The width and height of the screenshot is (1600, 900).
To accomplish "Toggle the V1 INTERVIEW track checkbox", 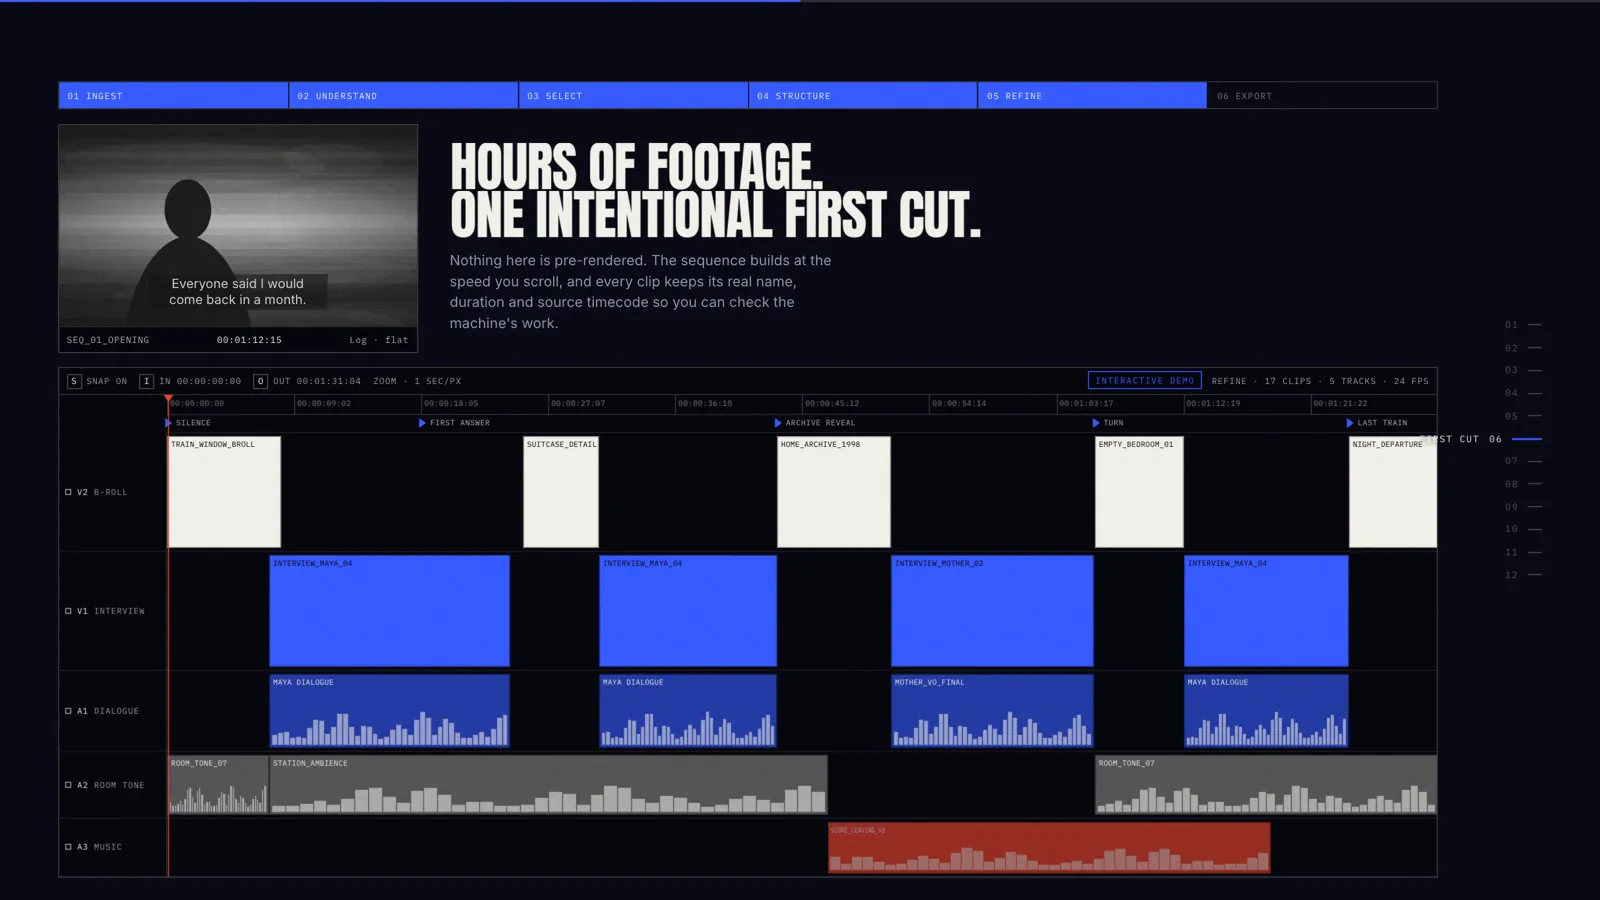I will click(68, 611).
